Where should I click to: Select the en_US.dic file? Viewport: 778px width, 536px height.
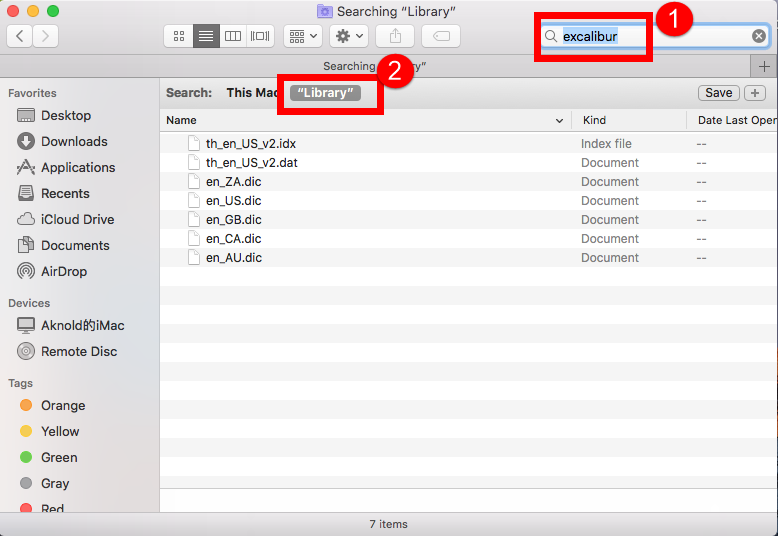[234, 201]
